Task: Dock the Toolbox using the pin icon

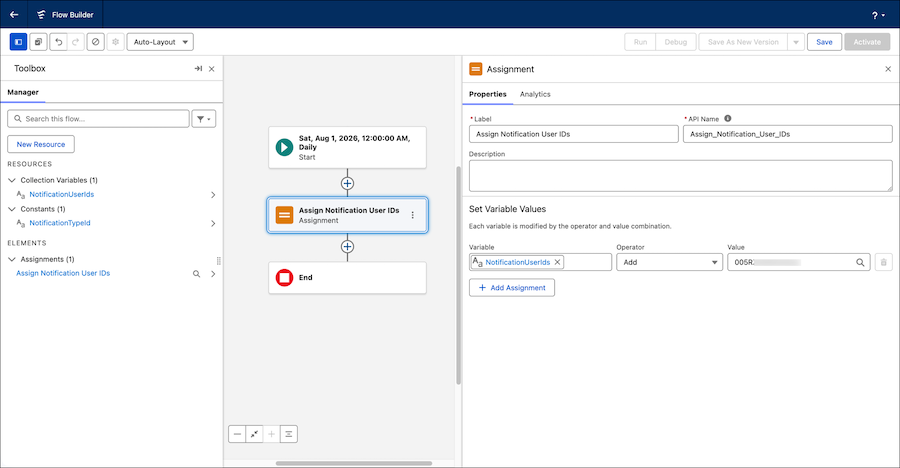Action: [198, 68]
